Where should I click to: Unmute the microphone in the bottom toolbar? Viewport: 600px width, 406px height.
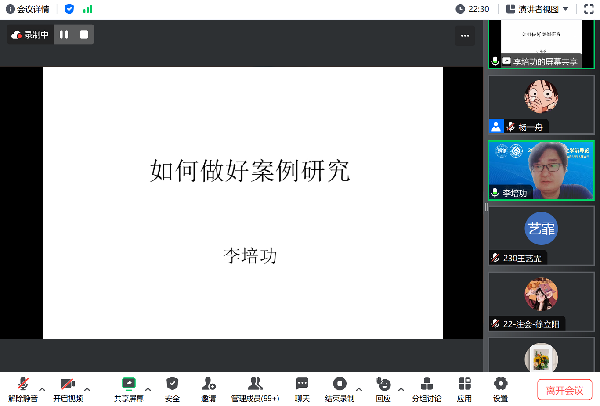click(x=22, y=385)
